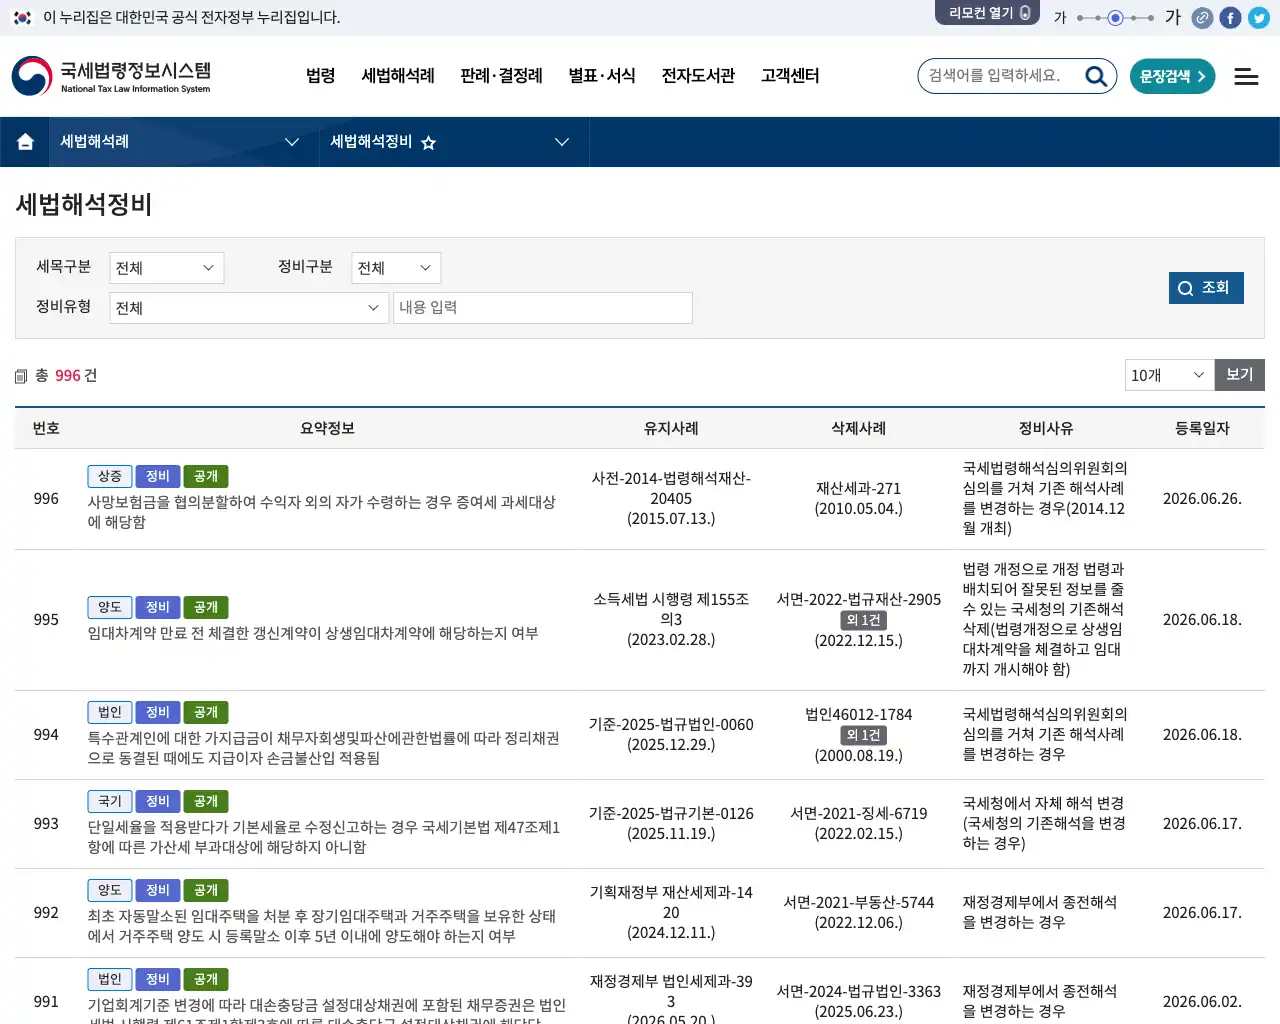Open the 세법해석례 top menu
1280x1024 pixels.
tap(398, 76)
